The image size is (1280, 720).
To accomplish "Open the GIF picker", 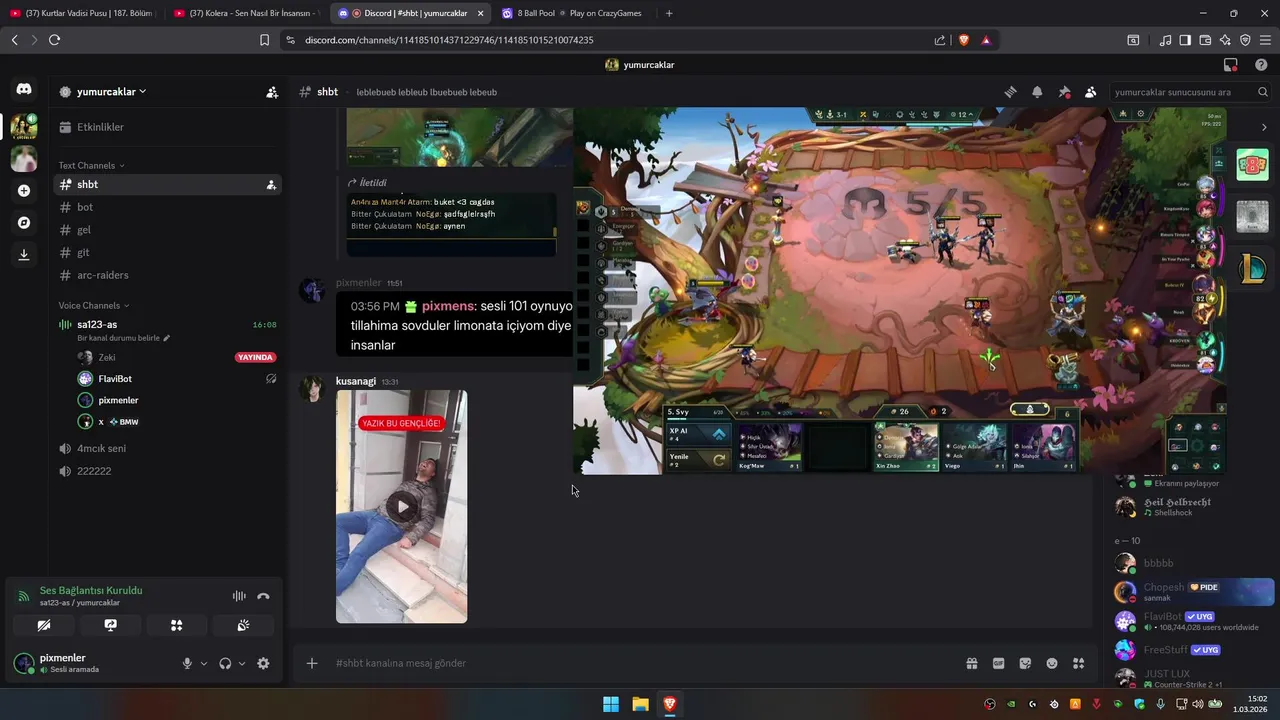I will [998, 663].
